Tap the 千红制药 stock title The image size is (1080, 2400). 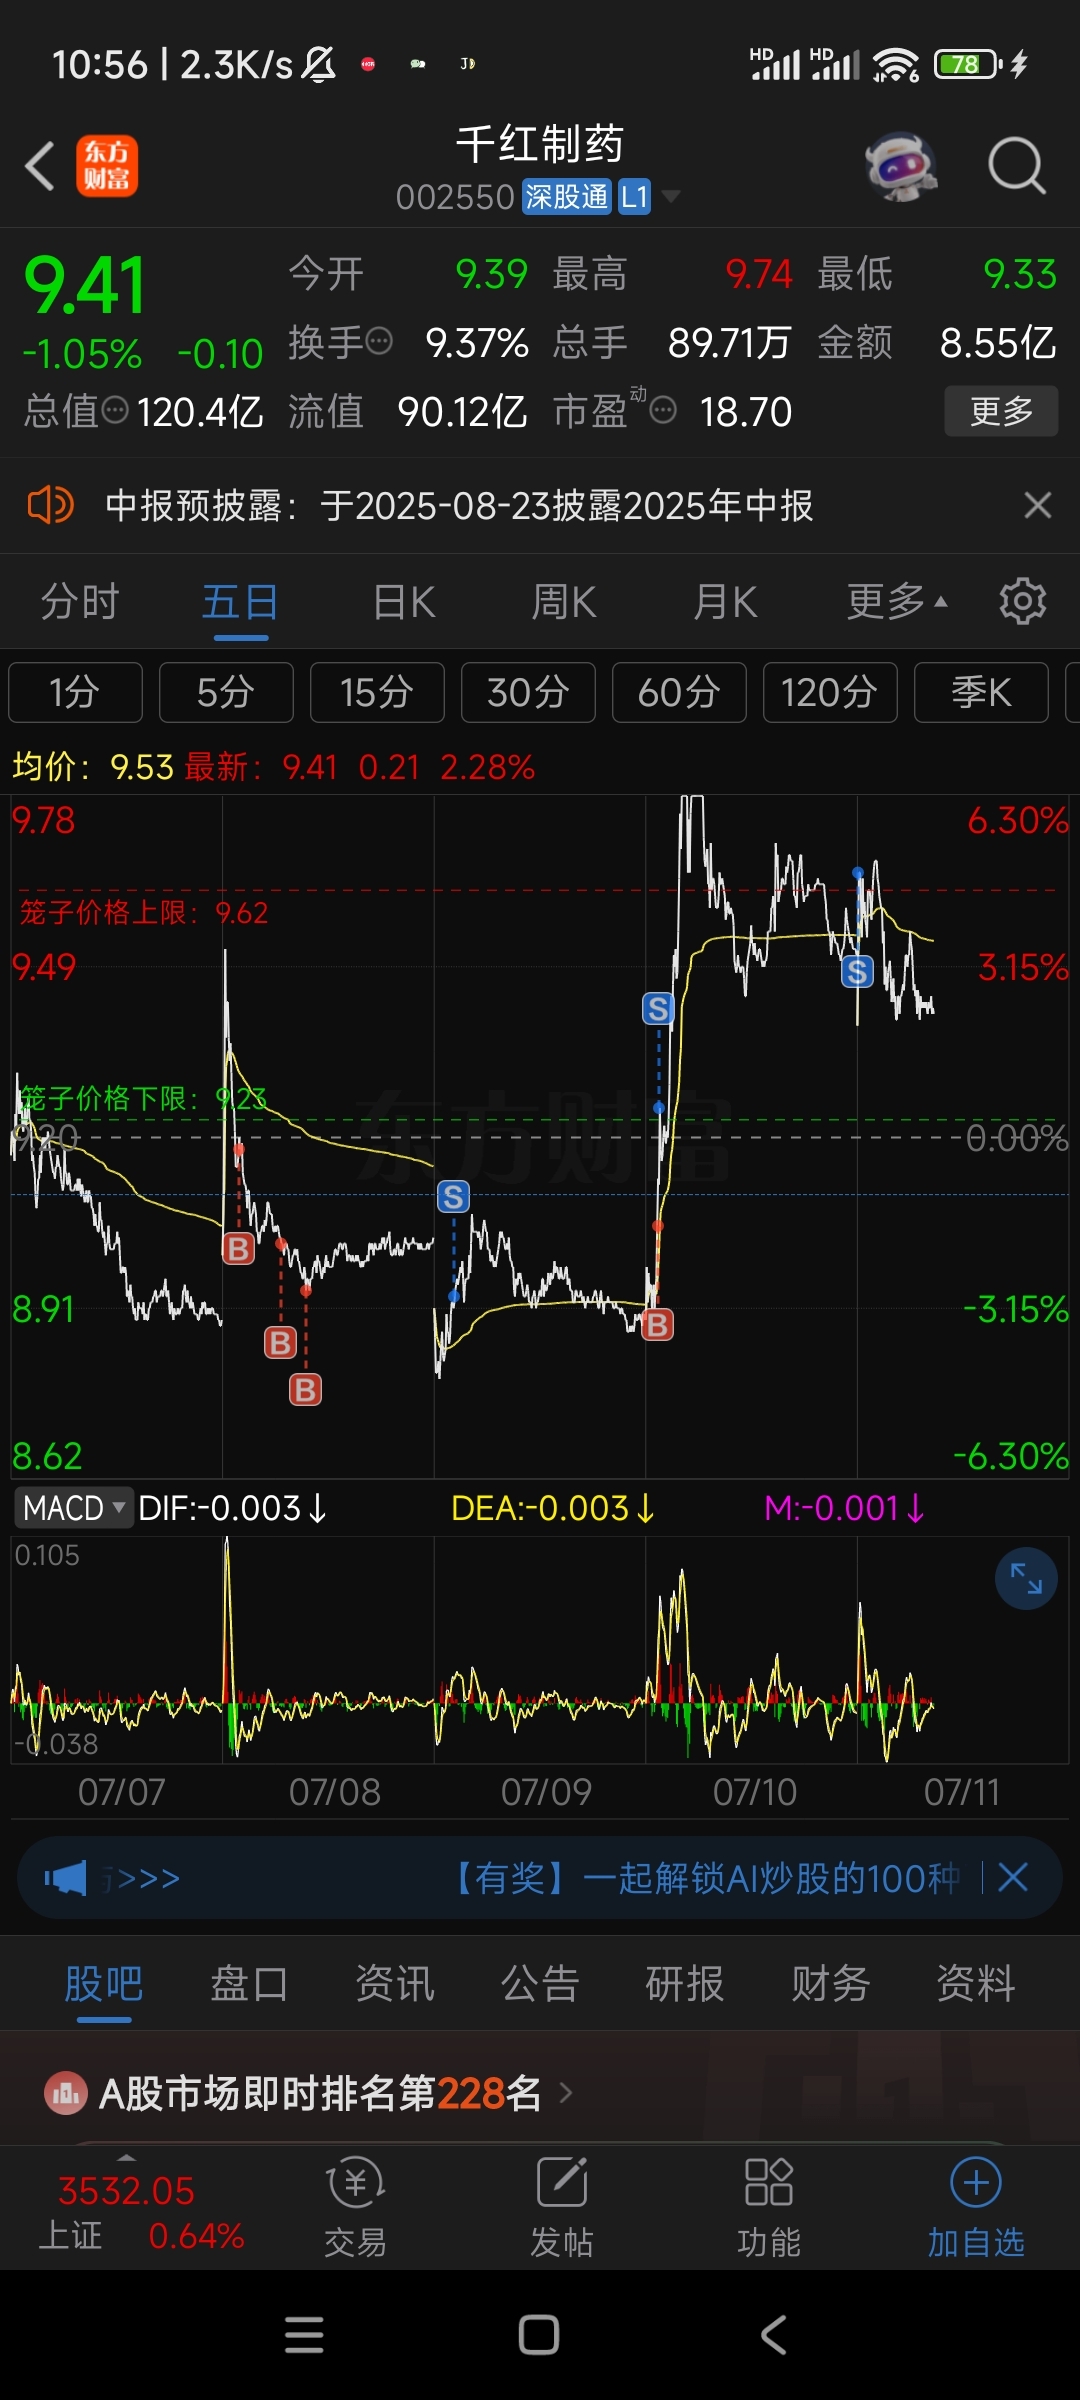click(540, 144)
